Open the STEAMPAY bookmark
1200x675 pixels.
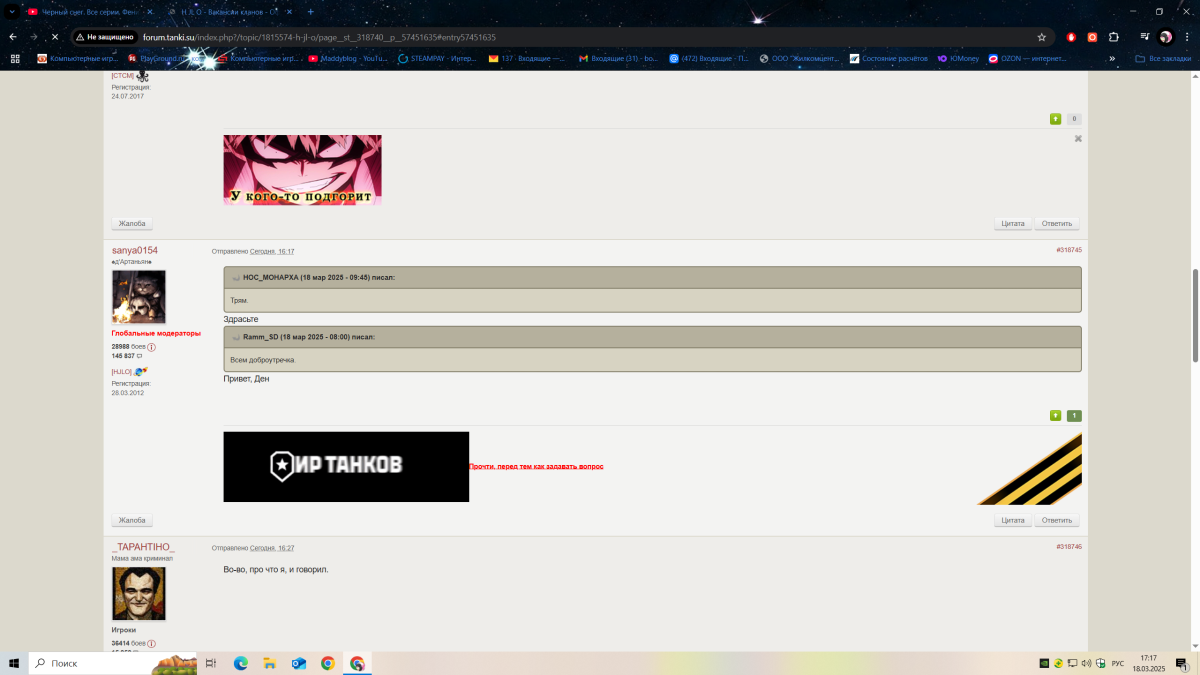click(x=437, y=59)
